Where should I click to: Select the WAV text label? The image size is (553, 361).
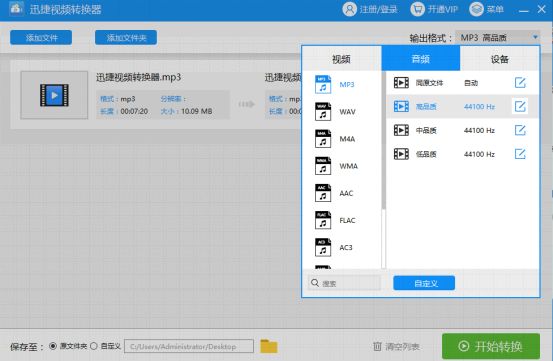click(347, 112)
